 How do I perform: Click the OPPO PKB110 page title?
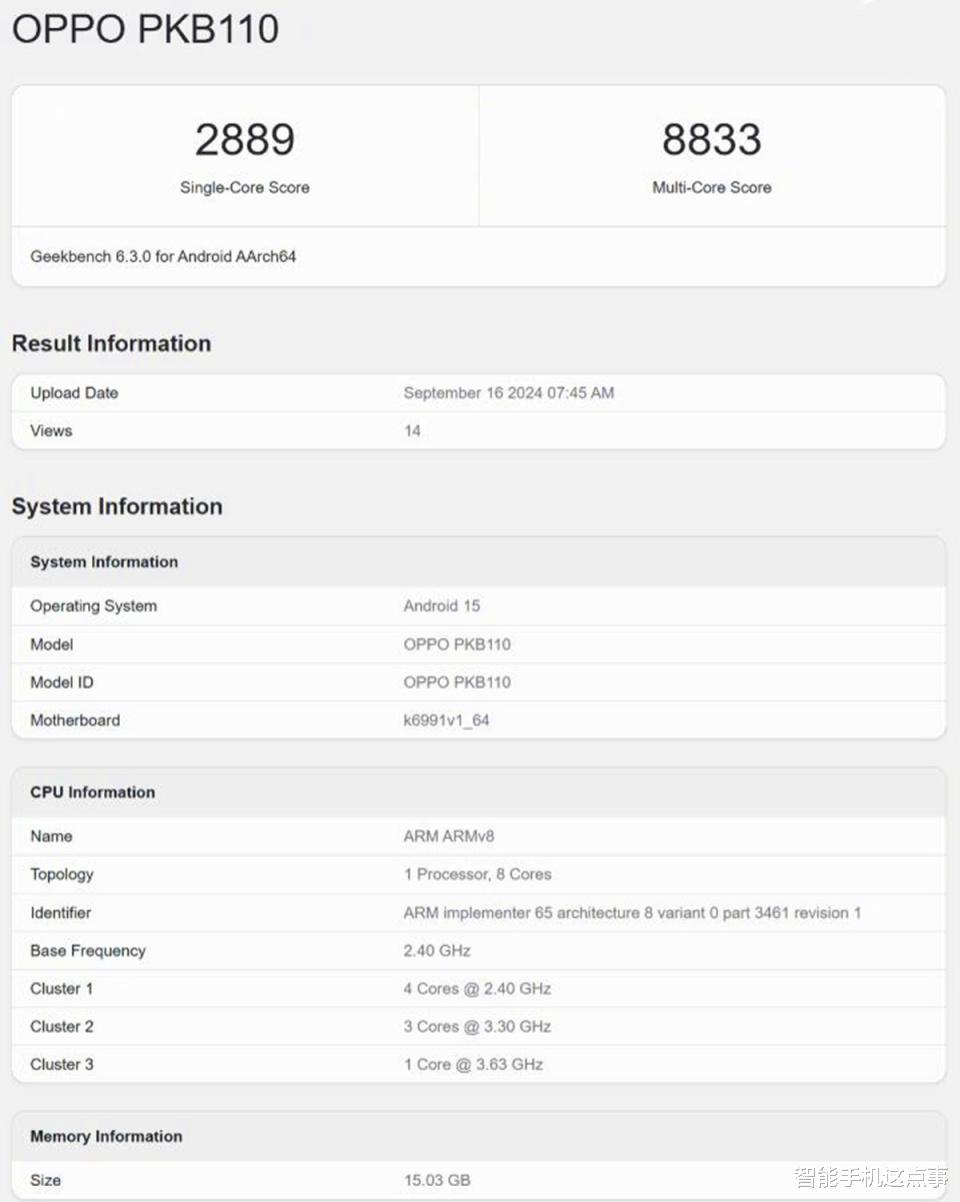pos(145,30)
